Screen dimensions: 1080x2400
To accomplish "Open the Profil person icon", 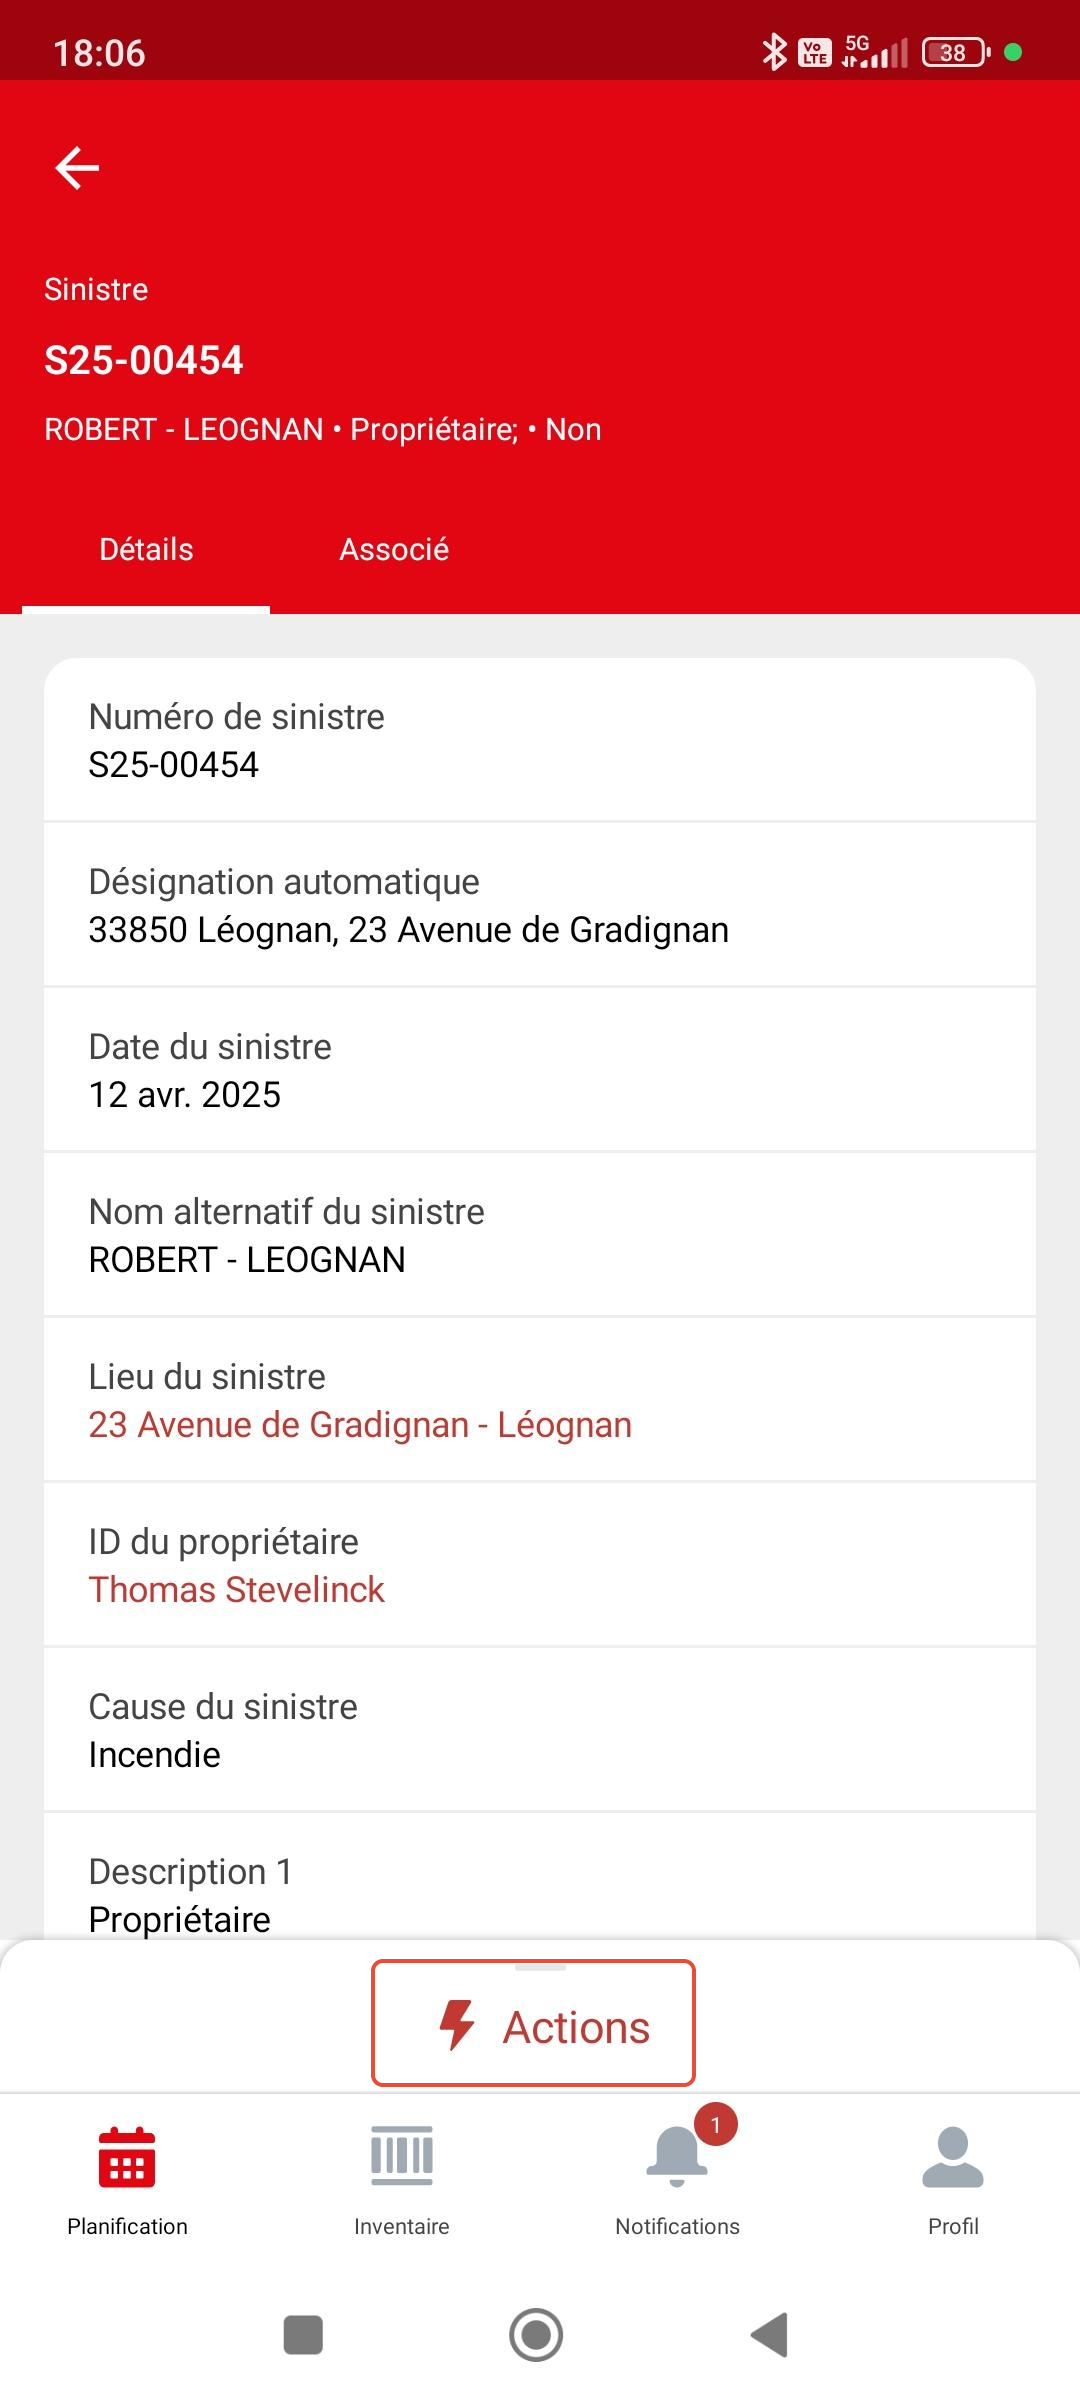I will coord(953,2156).
